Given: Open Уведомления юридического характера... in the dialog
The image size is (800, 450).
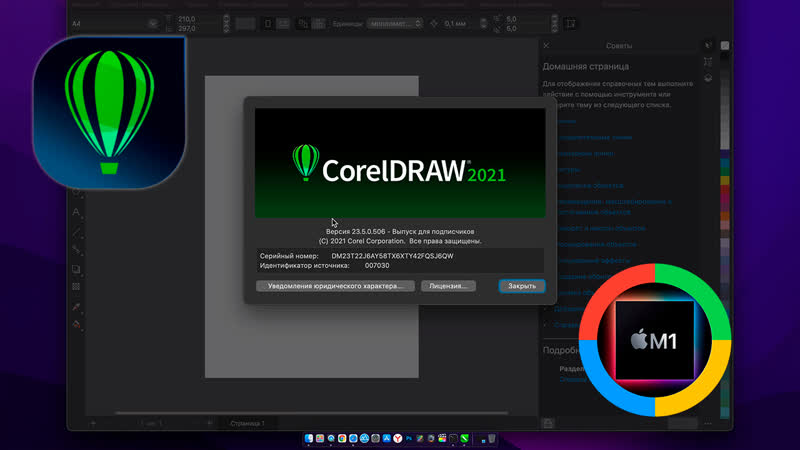Looking at the screenshot, I should click(335, 286).
